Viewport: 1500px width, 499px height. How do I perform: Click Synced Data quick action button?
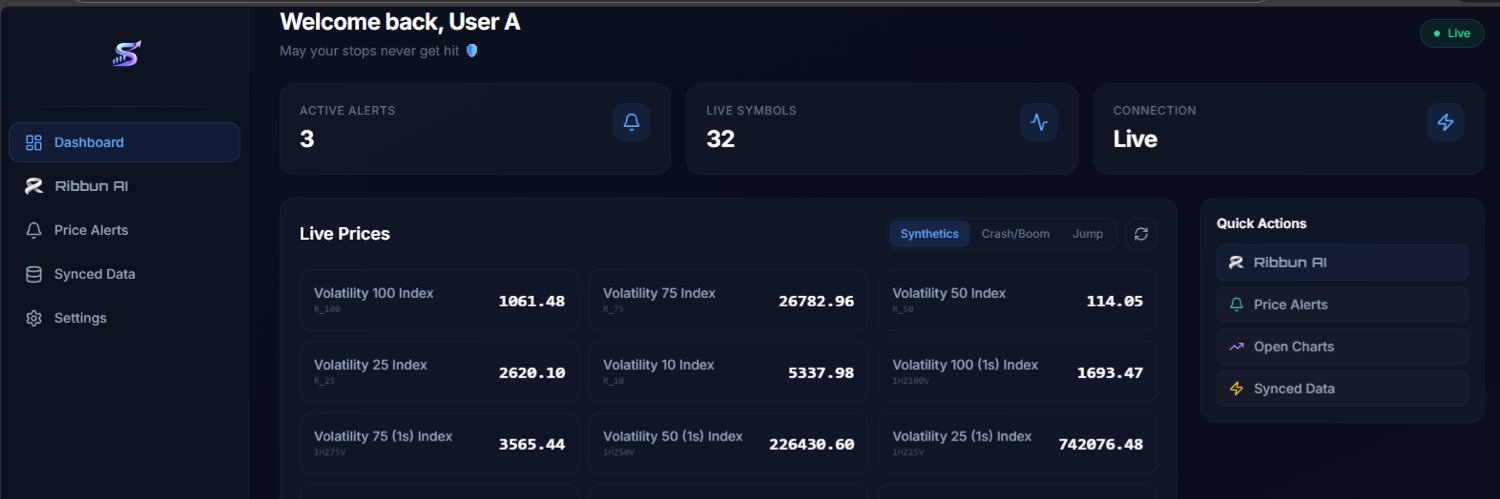tap(1342, 388)
